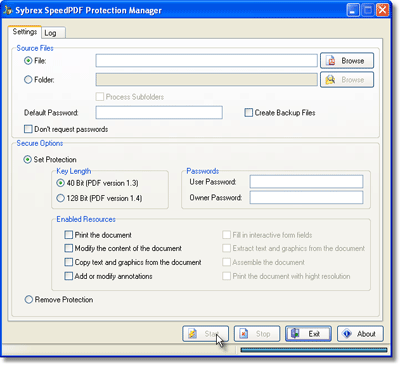Click the door icon on Exit button
This screenshot has height=365, width=400.
[295, 333]
